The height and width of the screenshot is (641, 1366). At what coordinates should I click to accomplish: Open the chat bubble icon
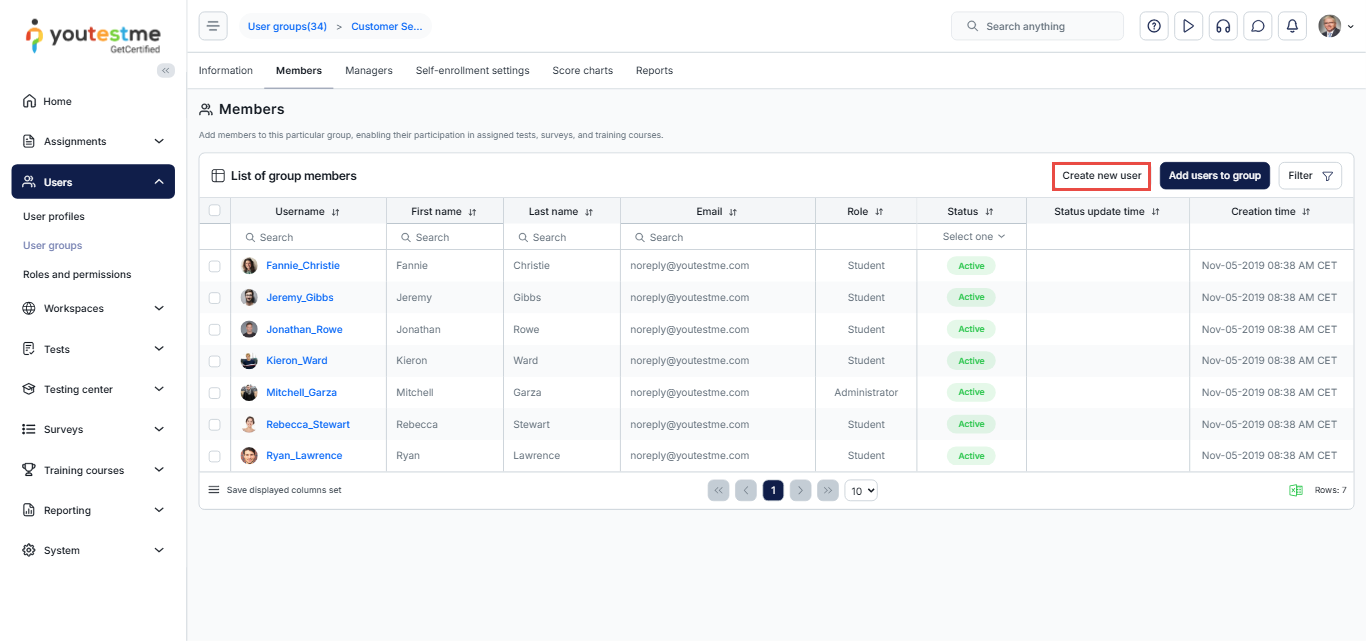[x=1258, y=26]
